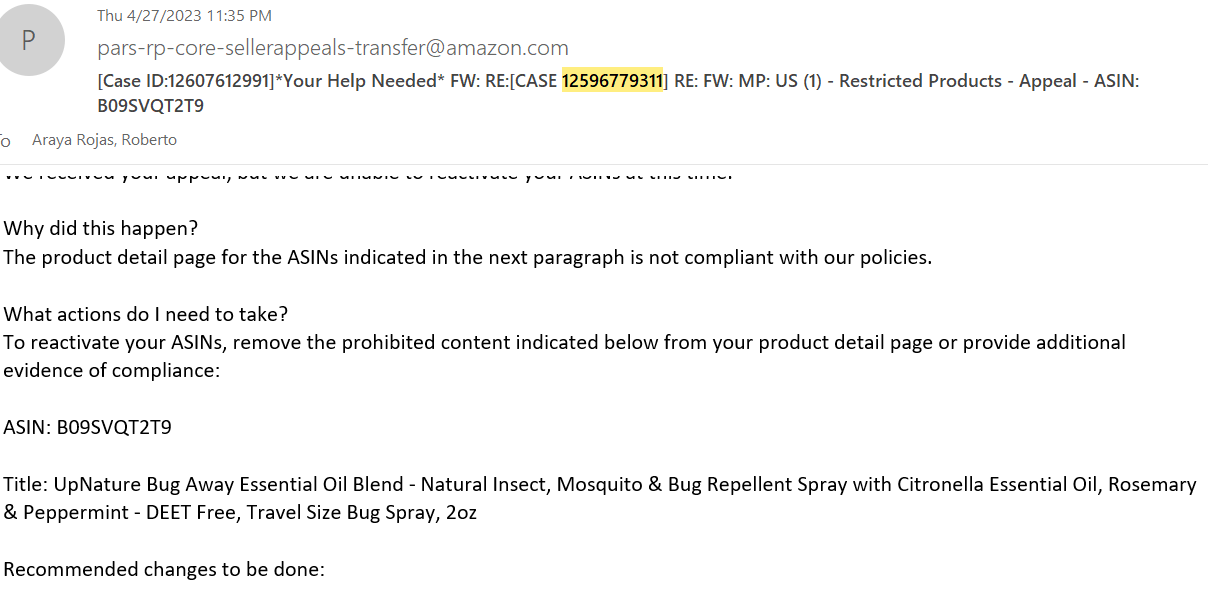
Task: Select recipient Araya Rojas, Roberto
Action: pos(105,140)
